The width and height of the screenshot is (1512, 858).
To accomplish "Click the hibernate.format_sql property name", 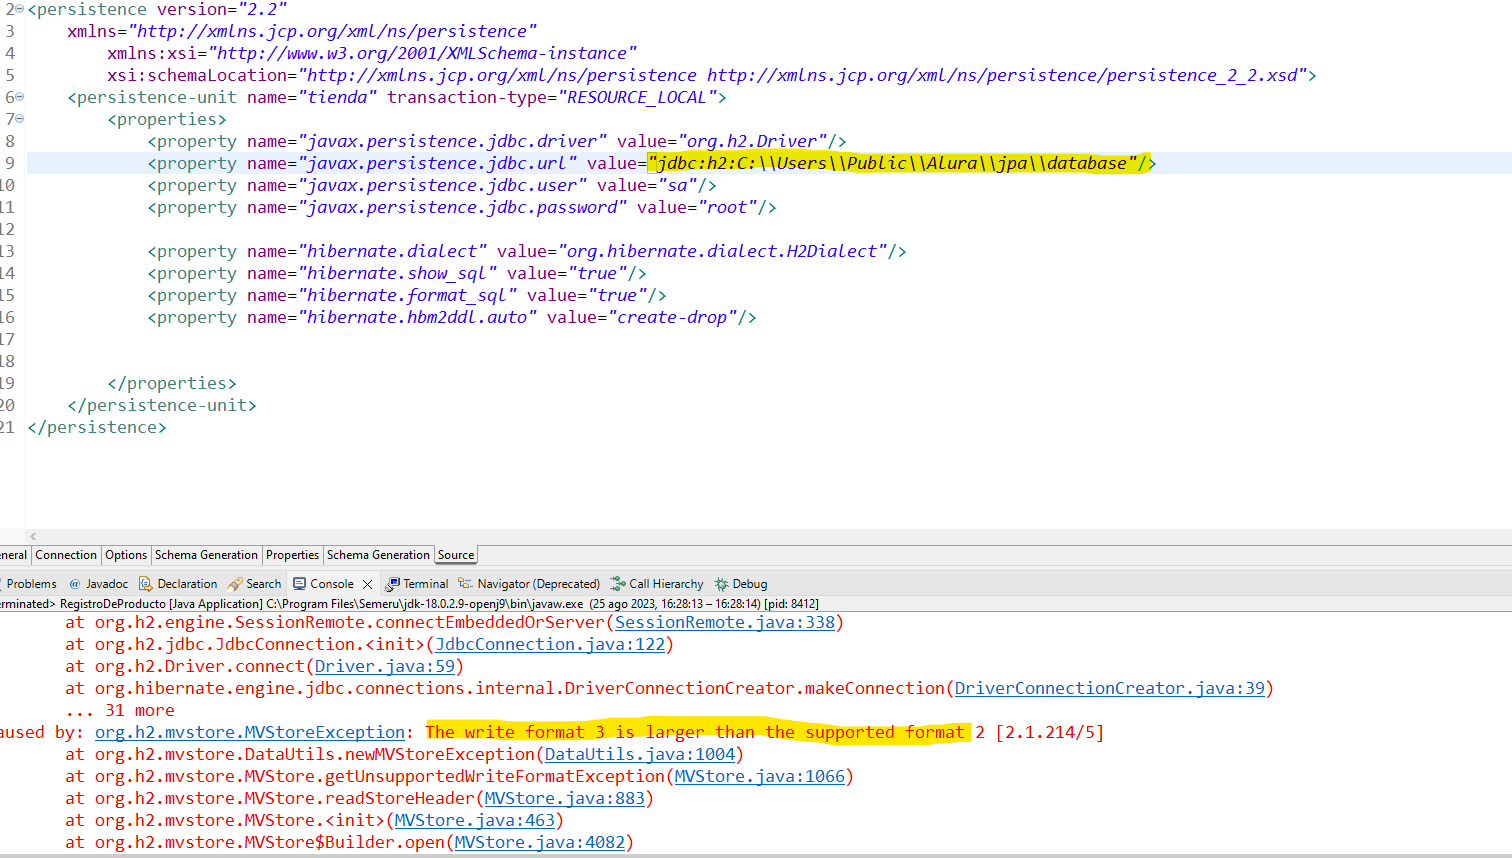I will [x=407, y=295].
